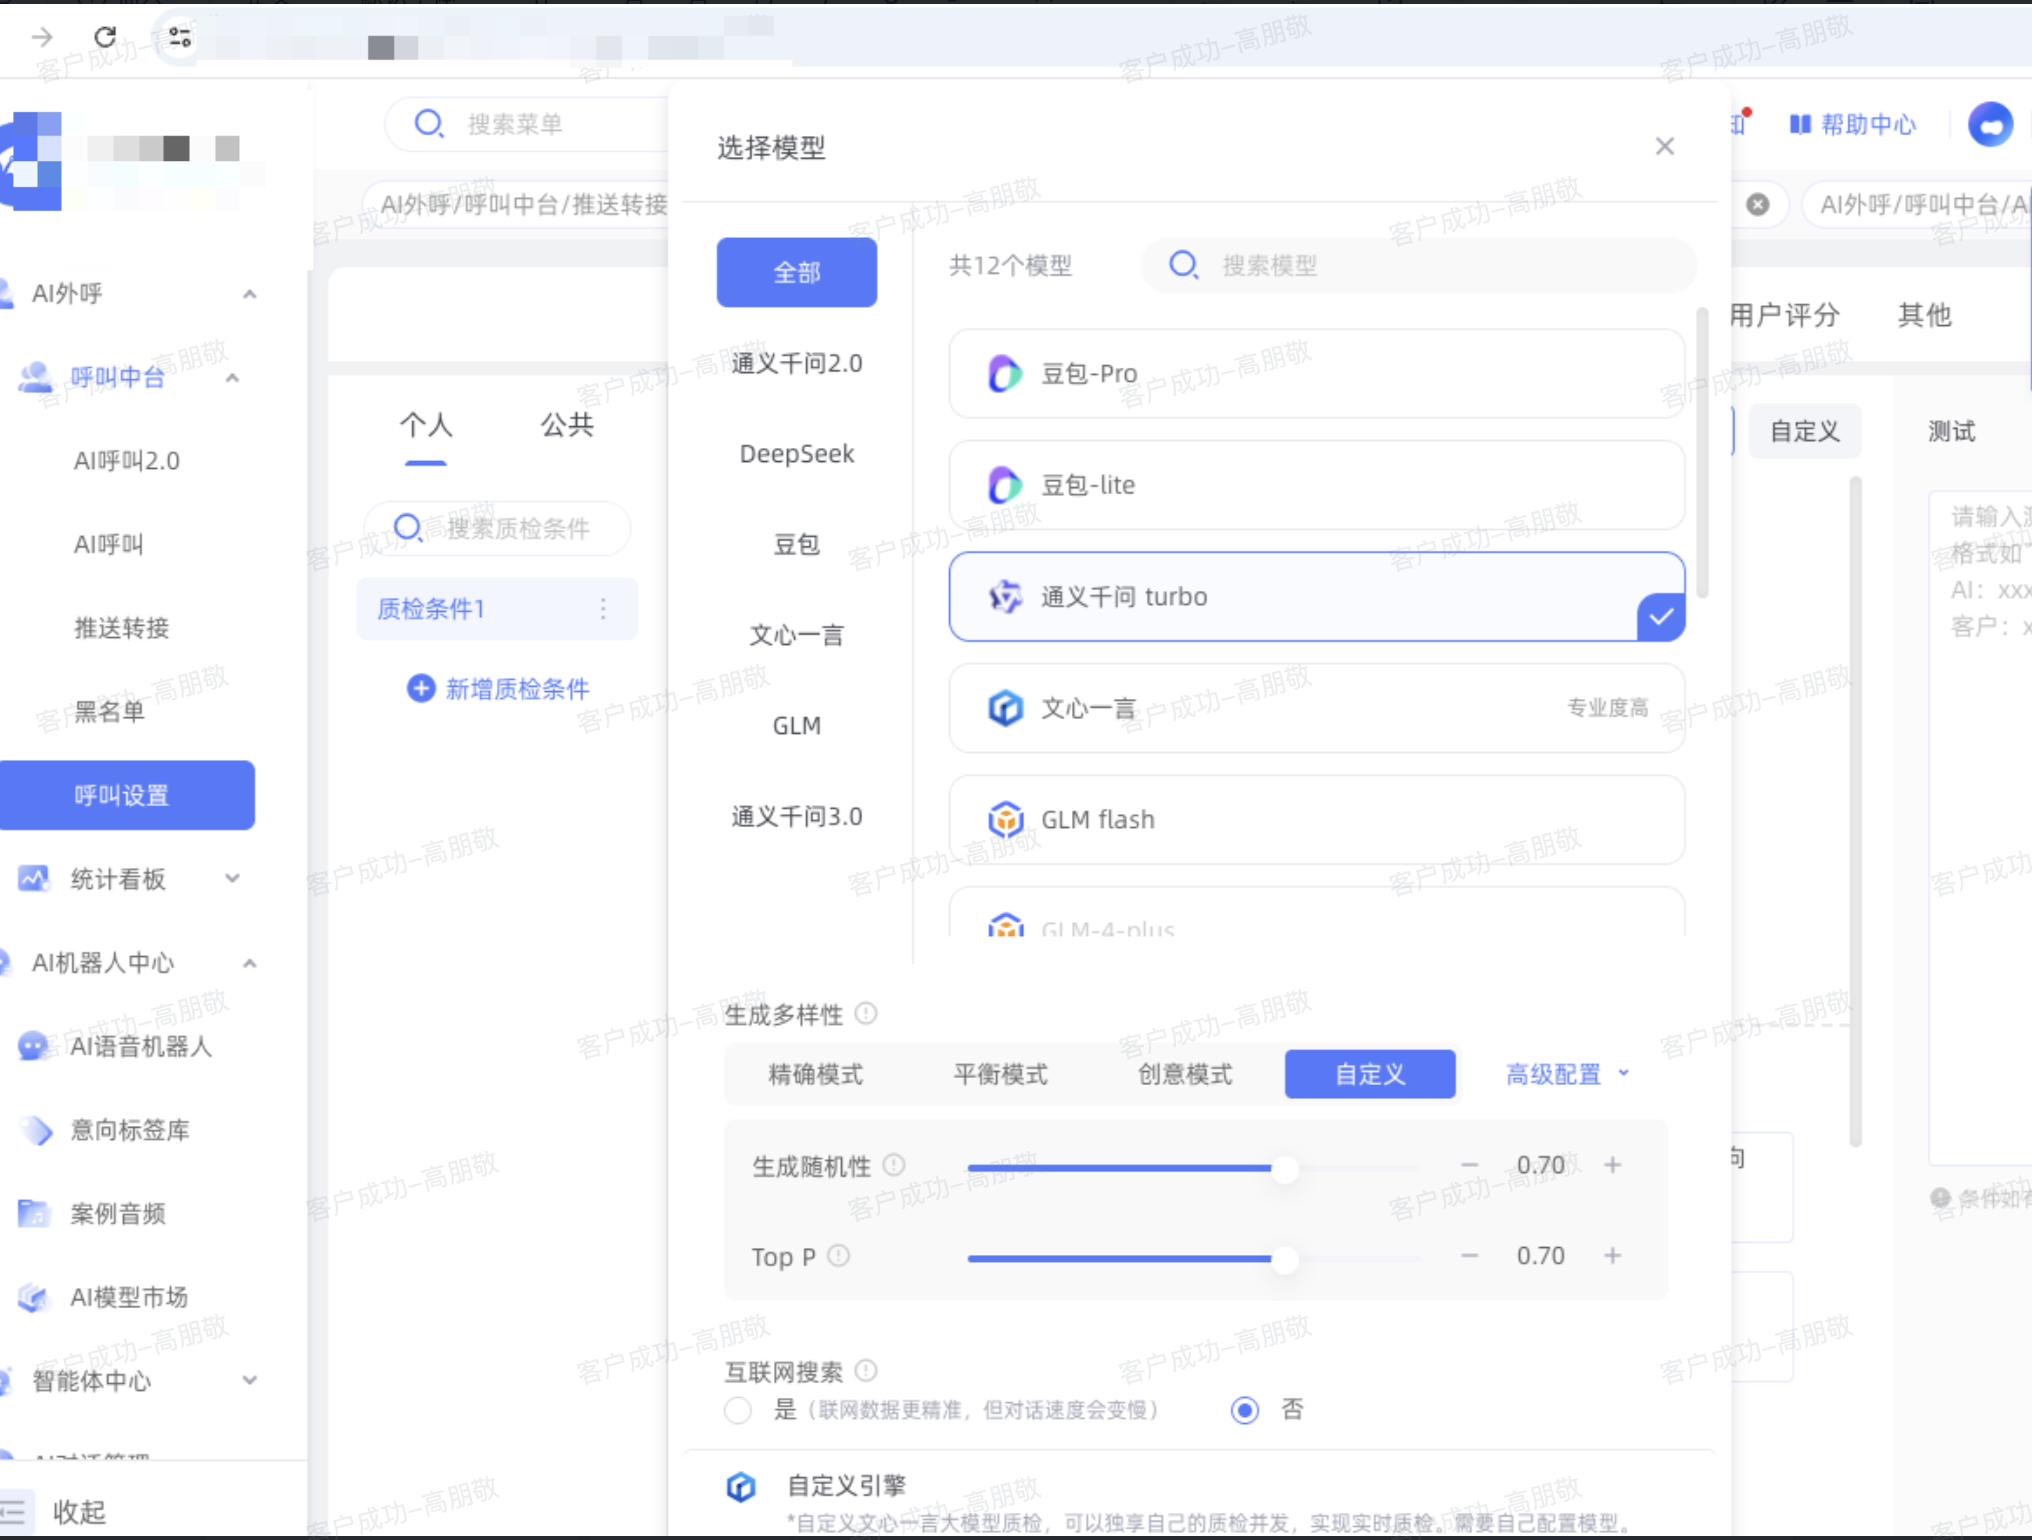Image resolution: width=2032 pixels, height=1540 pixels.
Task: Click the 意向标签库 sidebar icon
Action: tap(37, 1130)
